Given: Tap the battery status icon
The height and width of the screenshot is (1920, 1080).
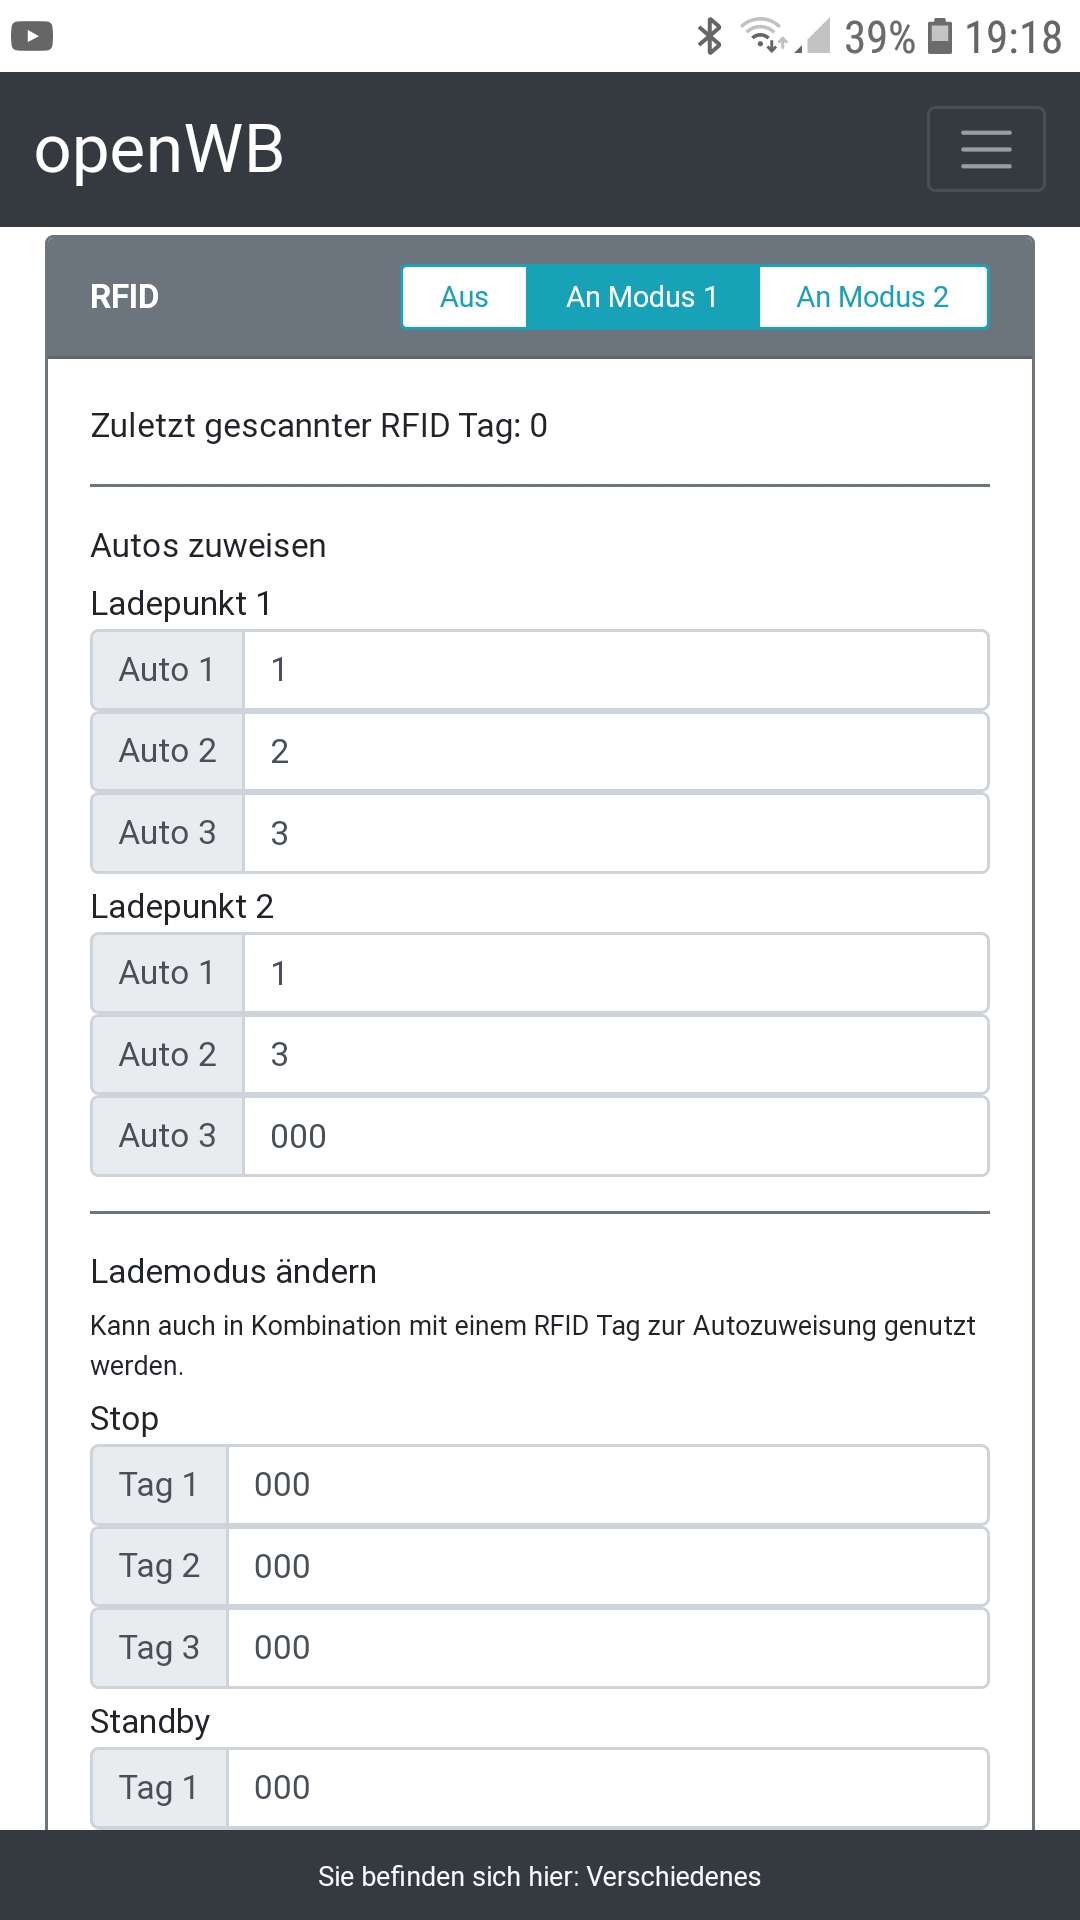Looking at the screenshot, I should pos(940,37).
